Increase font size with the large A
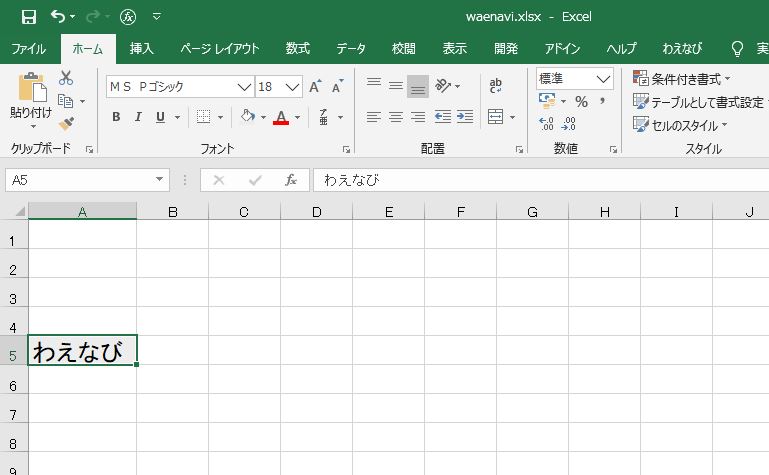769x475 pixels. click(x=315, y=86)
